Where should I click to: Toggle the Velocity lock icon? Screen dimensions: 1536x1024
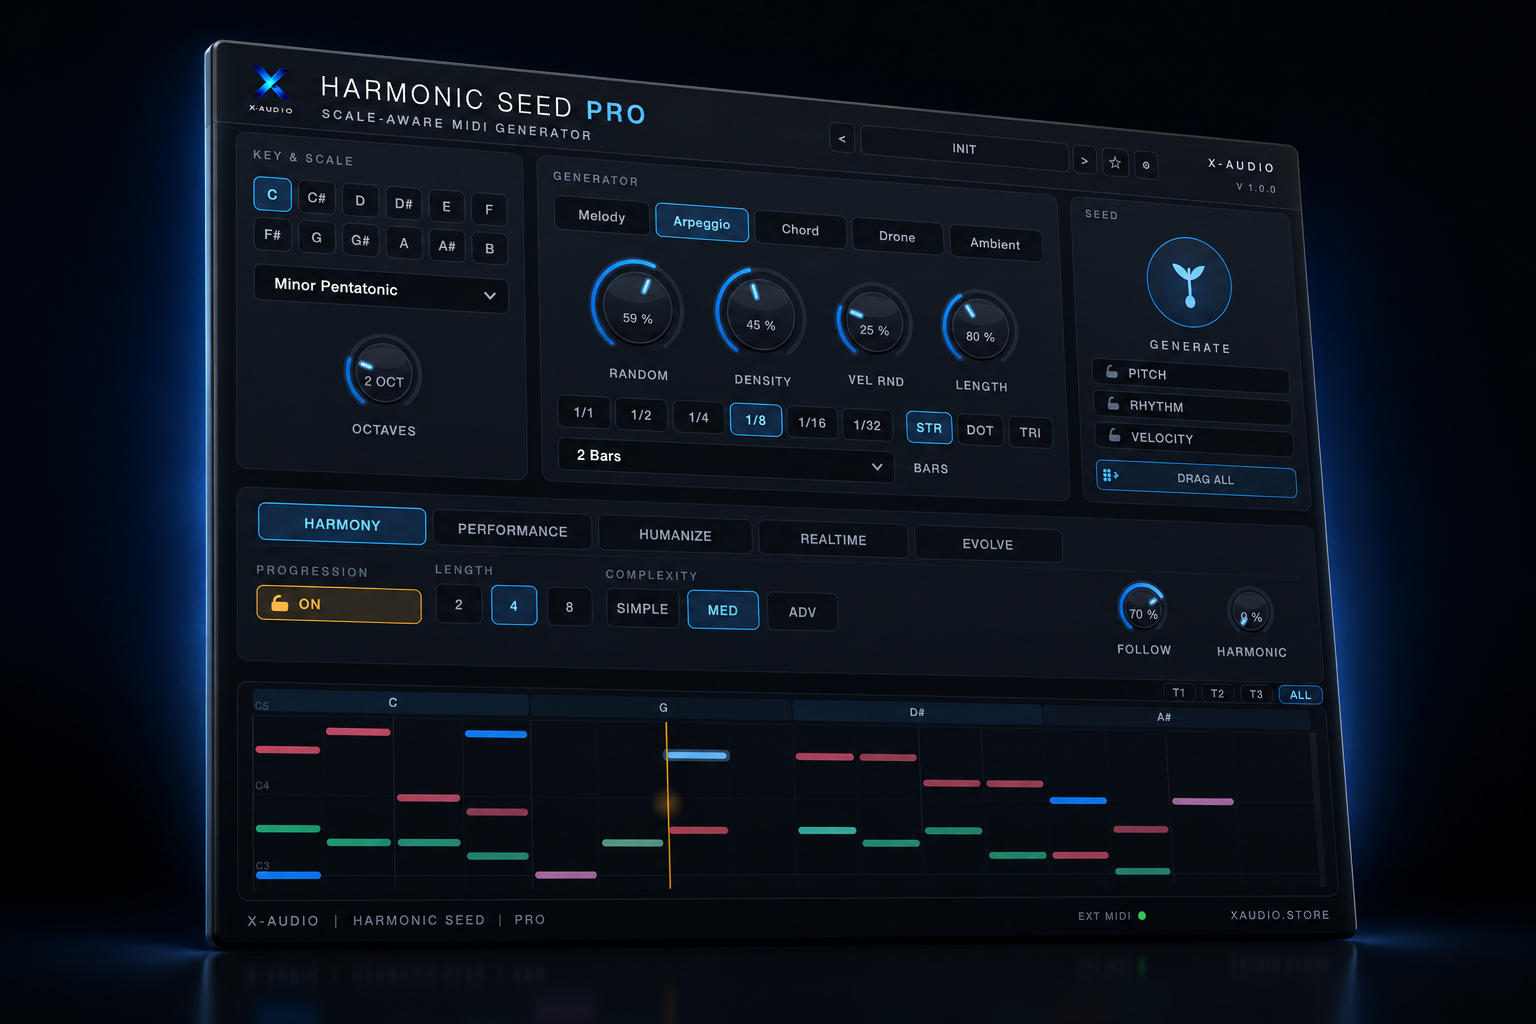click(1115, 435)
